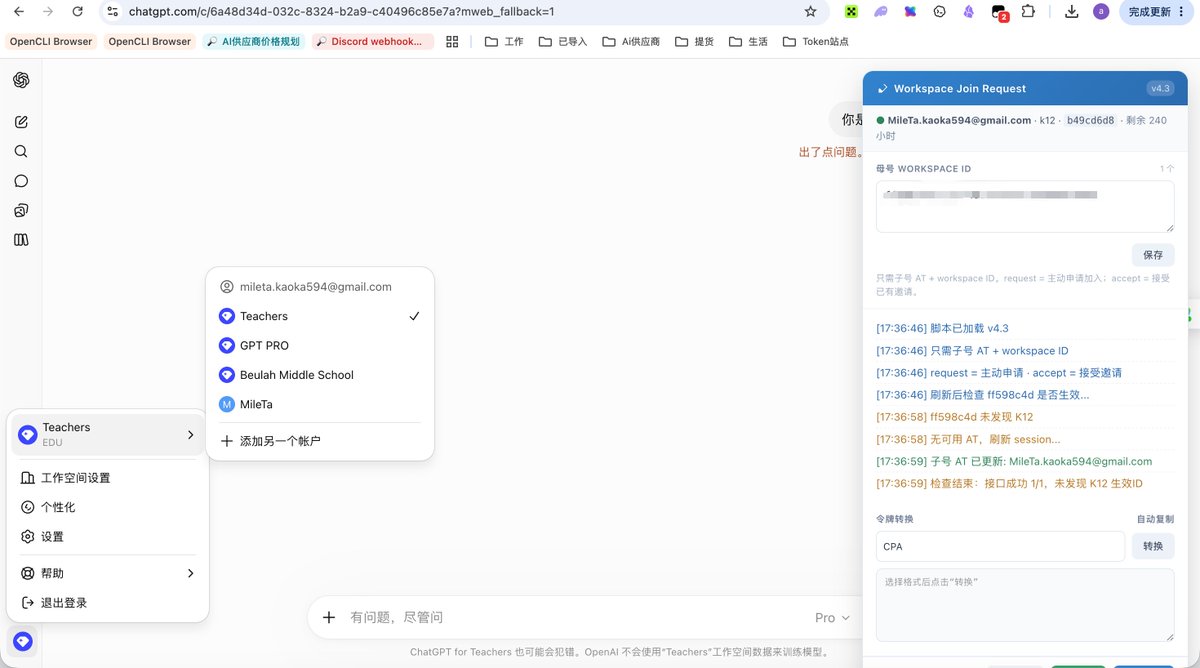Image resolution: width=1200 pixels, height=668 pixels.
Task: Select the Teachers workspace
Action: (320, 316)
